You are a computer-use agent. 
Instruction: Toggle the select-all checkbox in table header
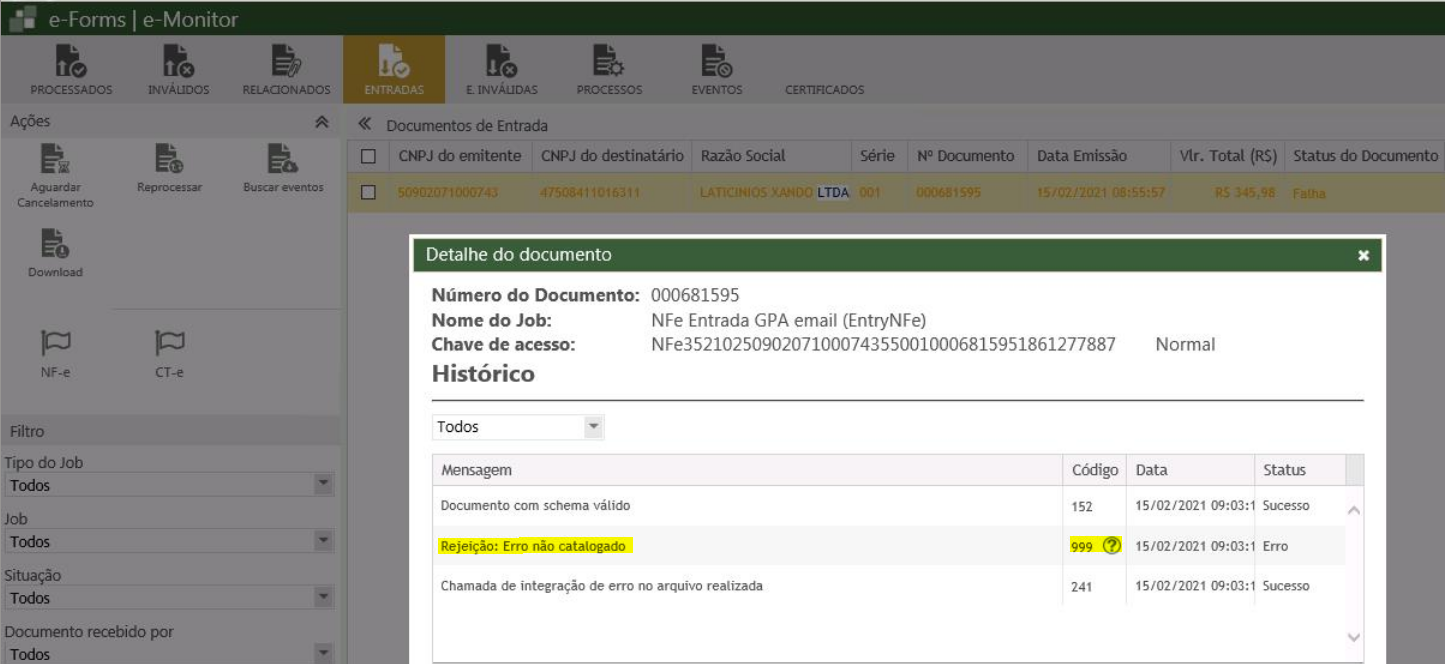368,156
